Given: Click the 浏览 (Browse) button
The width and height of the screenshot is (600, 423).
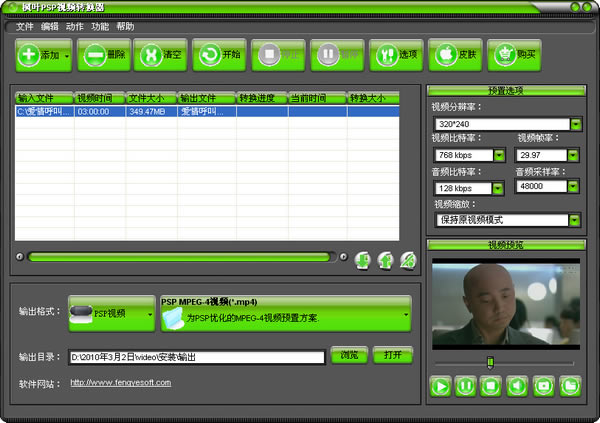Looking at the screenshot, I should [x=349, y=355].
